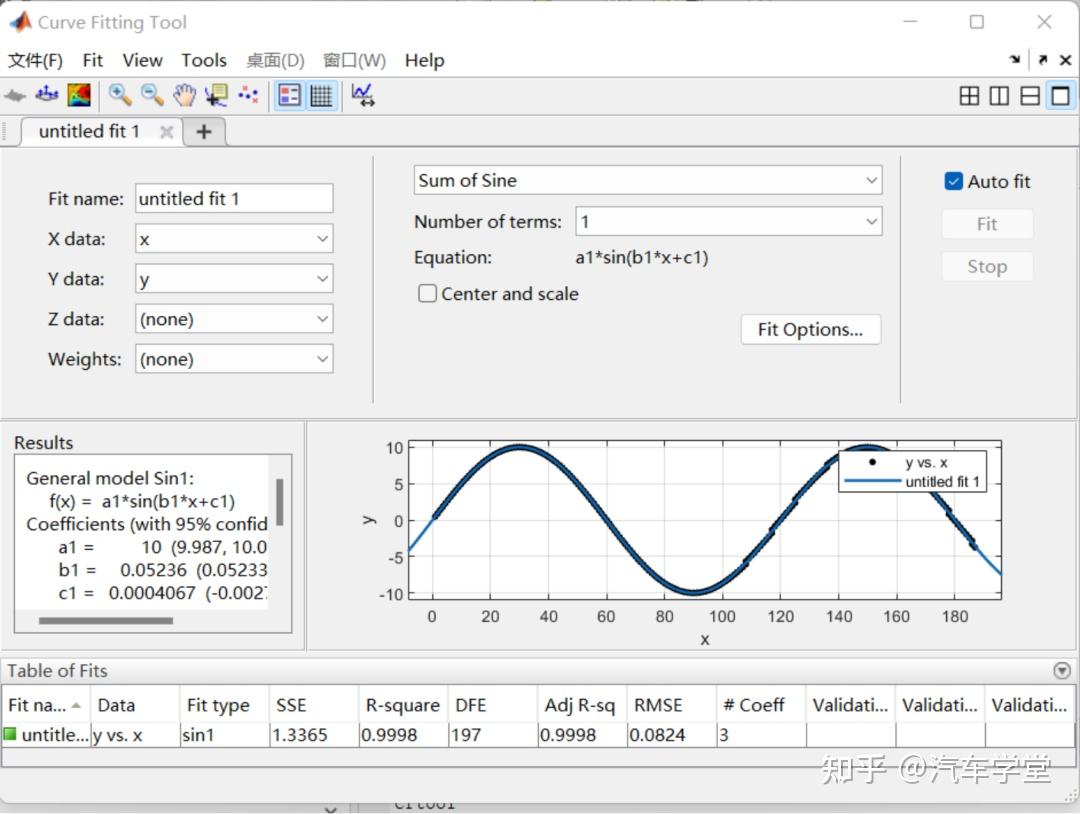This screenshot has height=814, width=1080.
Task: Enable the Data Cursor tool
Action: 215,95
